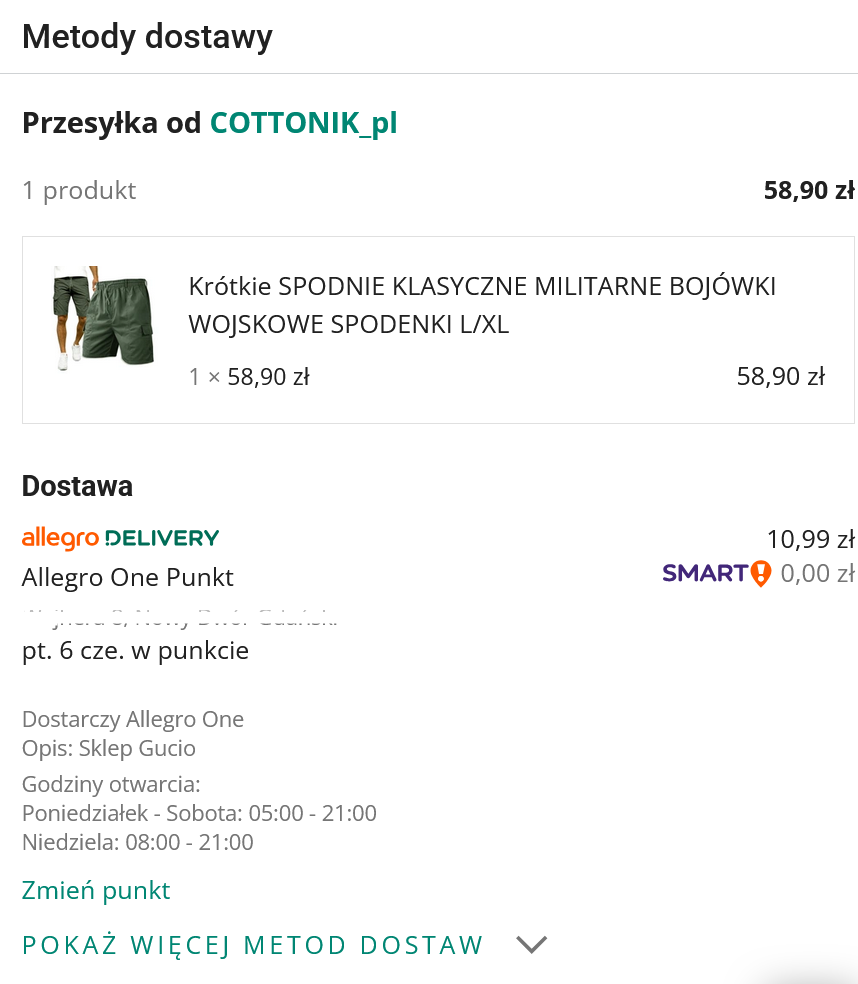Click the Niedziela opening hours line
This screenshot has height=984, width=858.
pos(138,842)
